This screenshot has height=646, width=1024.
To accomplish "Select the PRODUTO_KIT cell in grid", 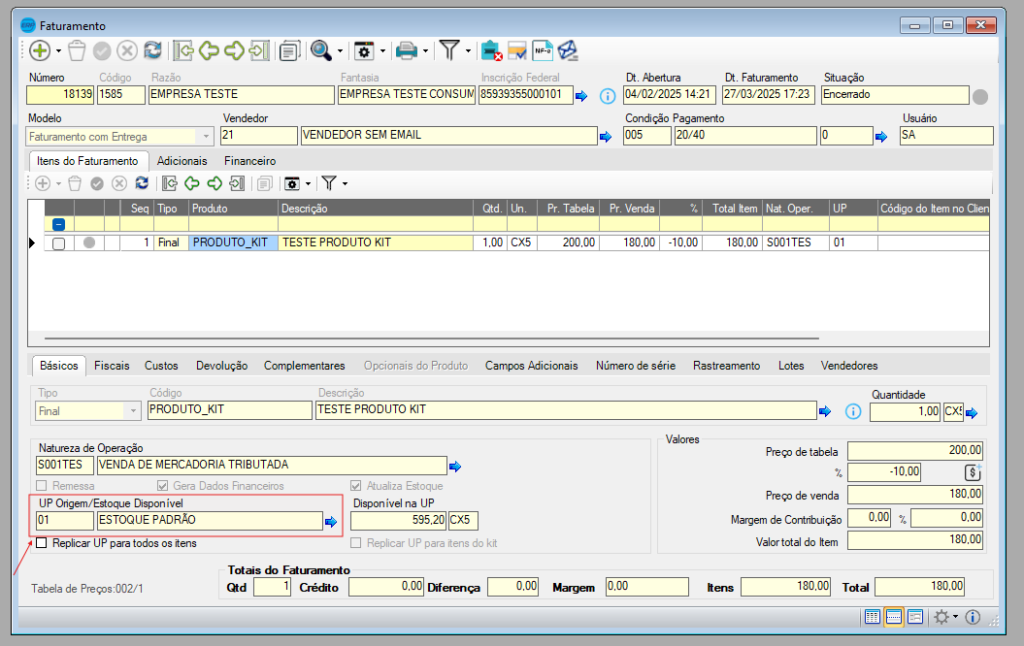I will 233,243.
